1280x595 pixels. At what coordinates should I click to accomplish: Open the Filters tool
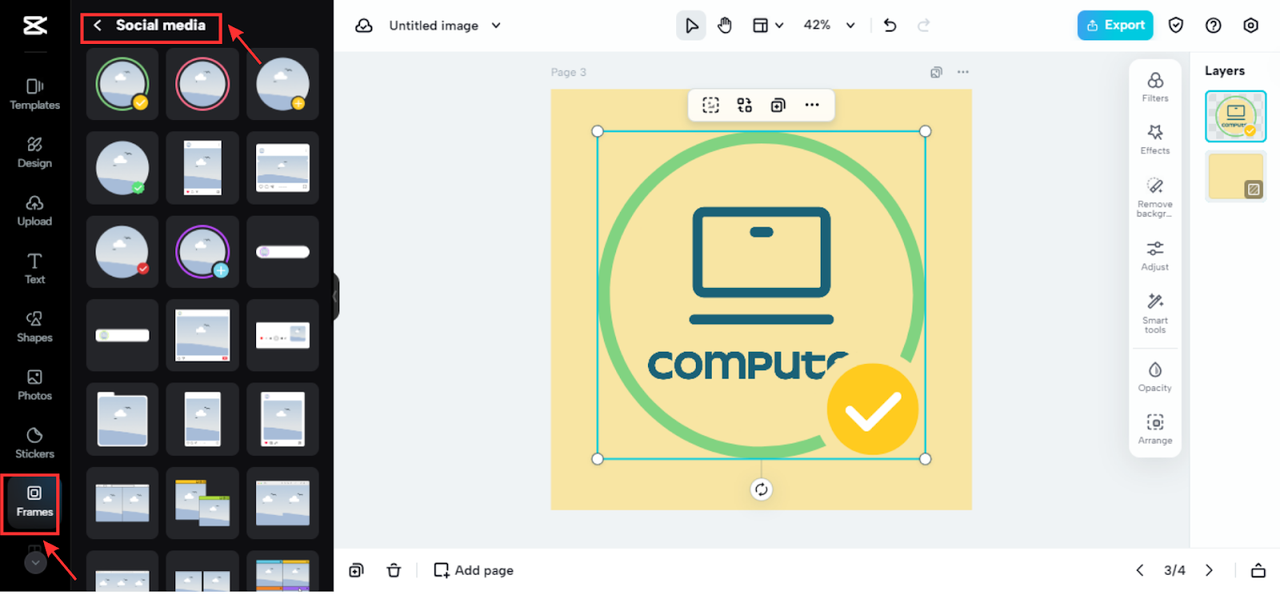pos(1155,87)
